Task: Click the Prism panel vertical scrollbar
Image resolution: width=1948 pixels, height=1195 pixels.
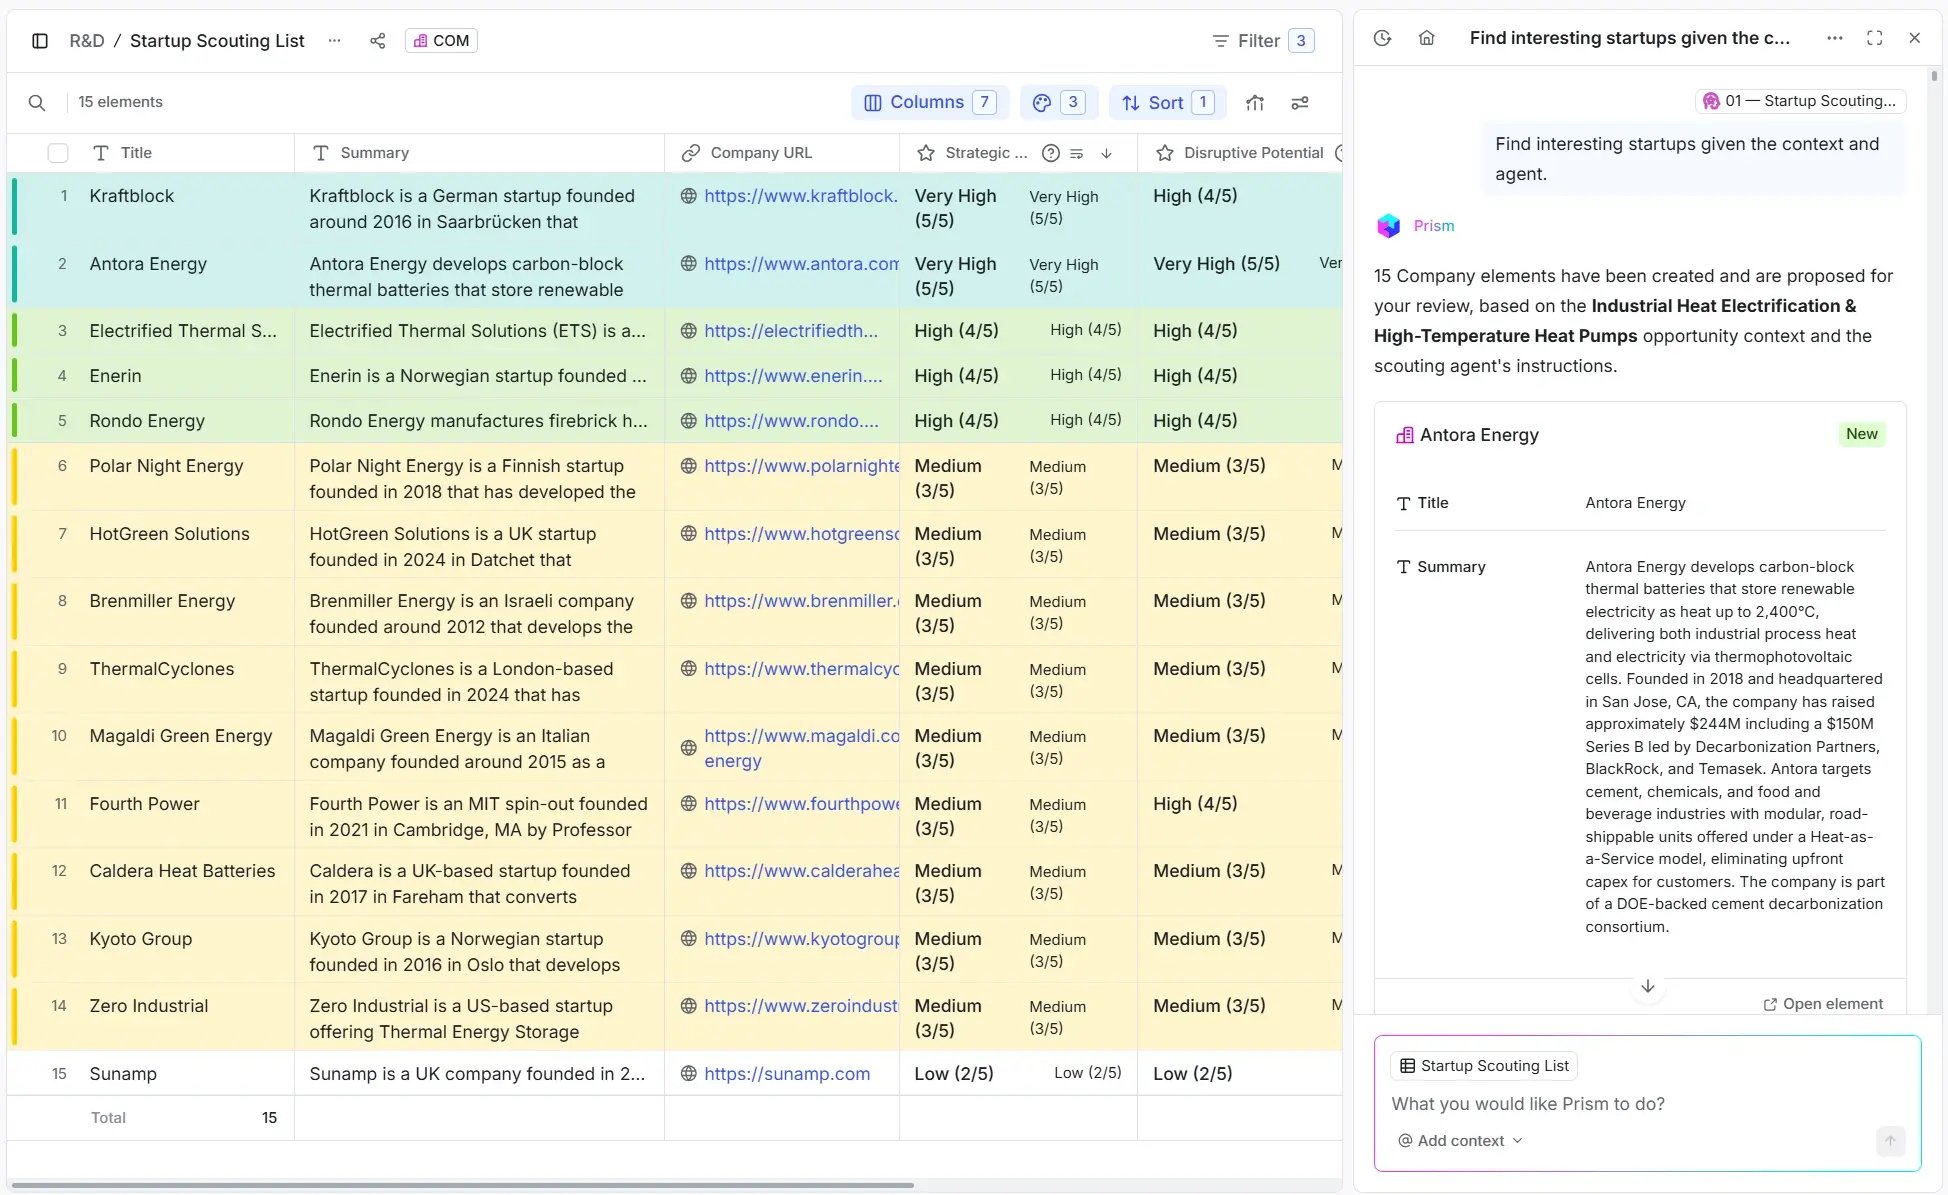Action: click(x=1934, y=76)
